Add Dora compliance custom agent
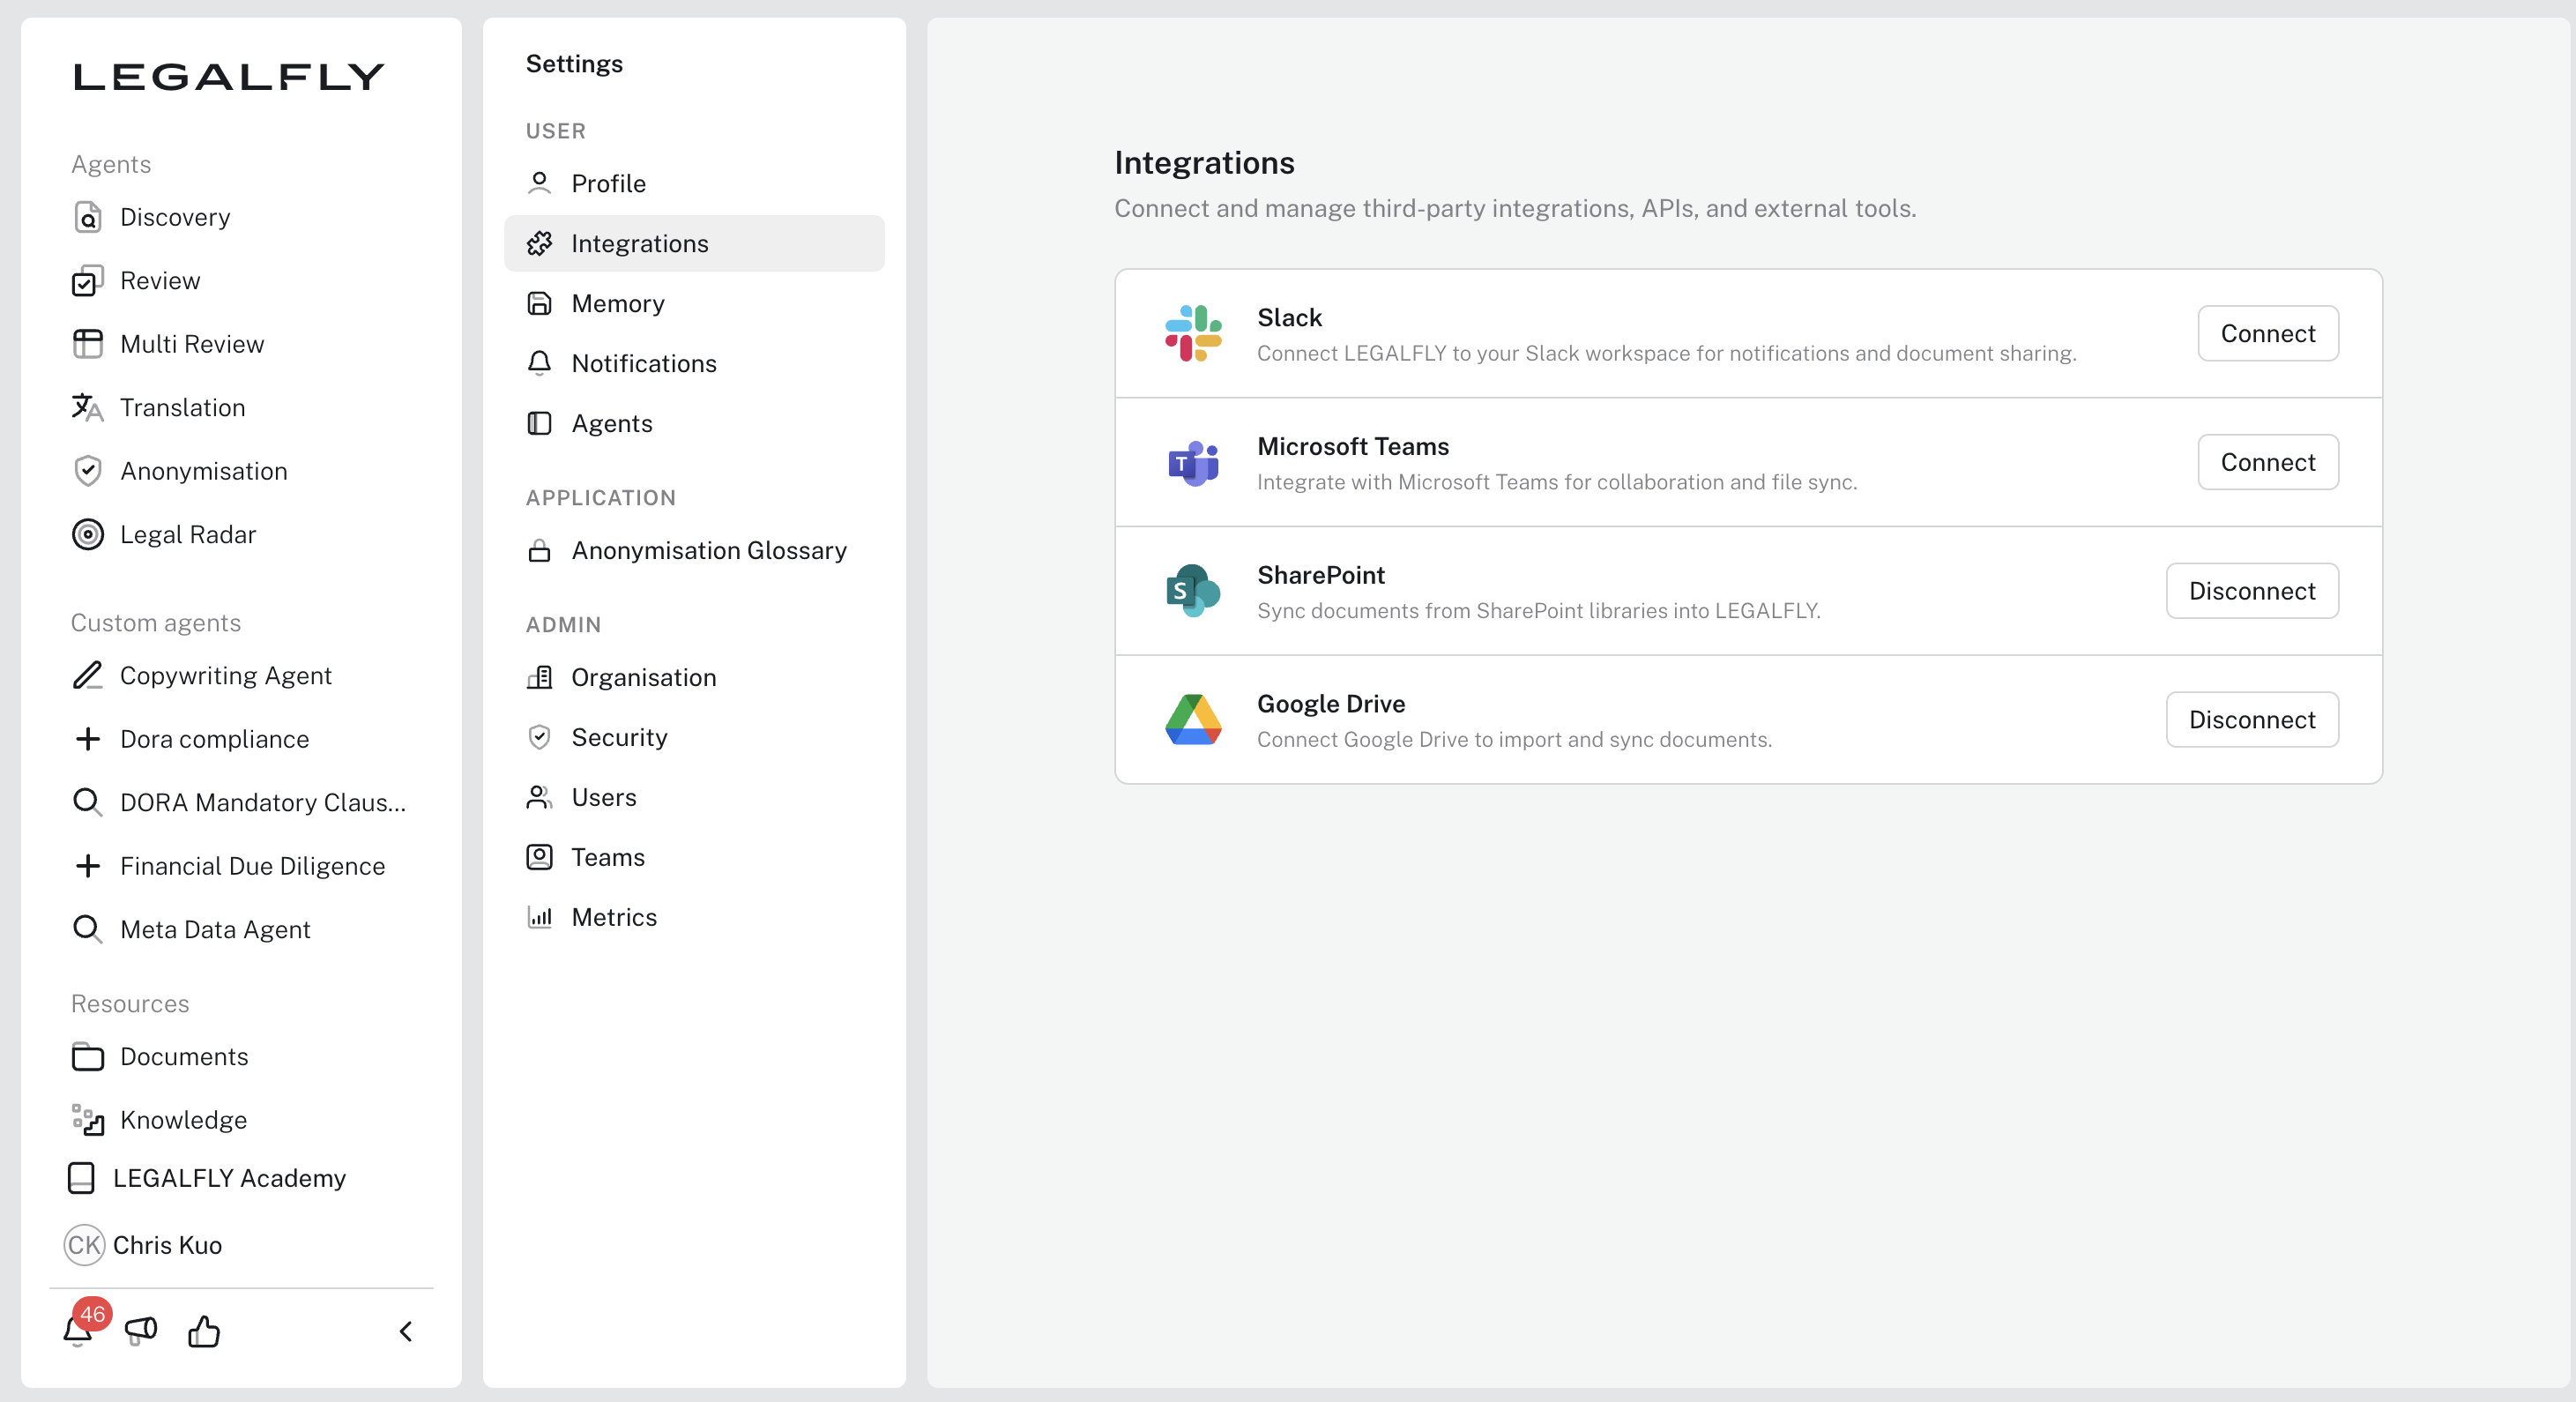Screen dimensions: 2576x1402 click(213, 738)
